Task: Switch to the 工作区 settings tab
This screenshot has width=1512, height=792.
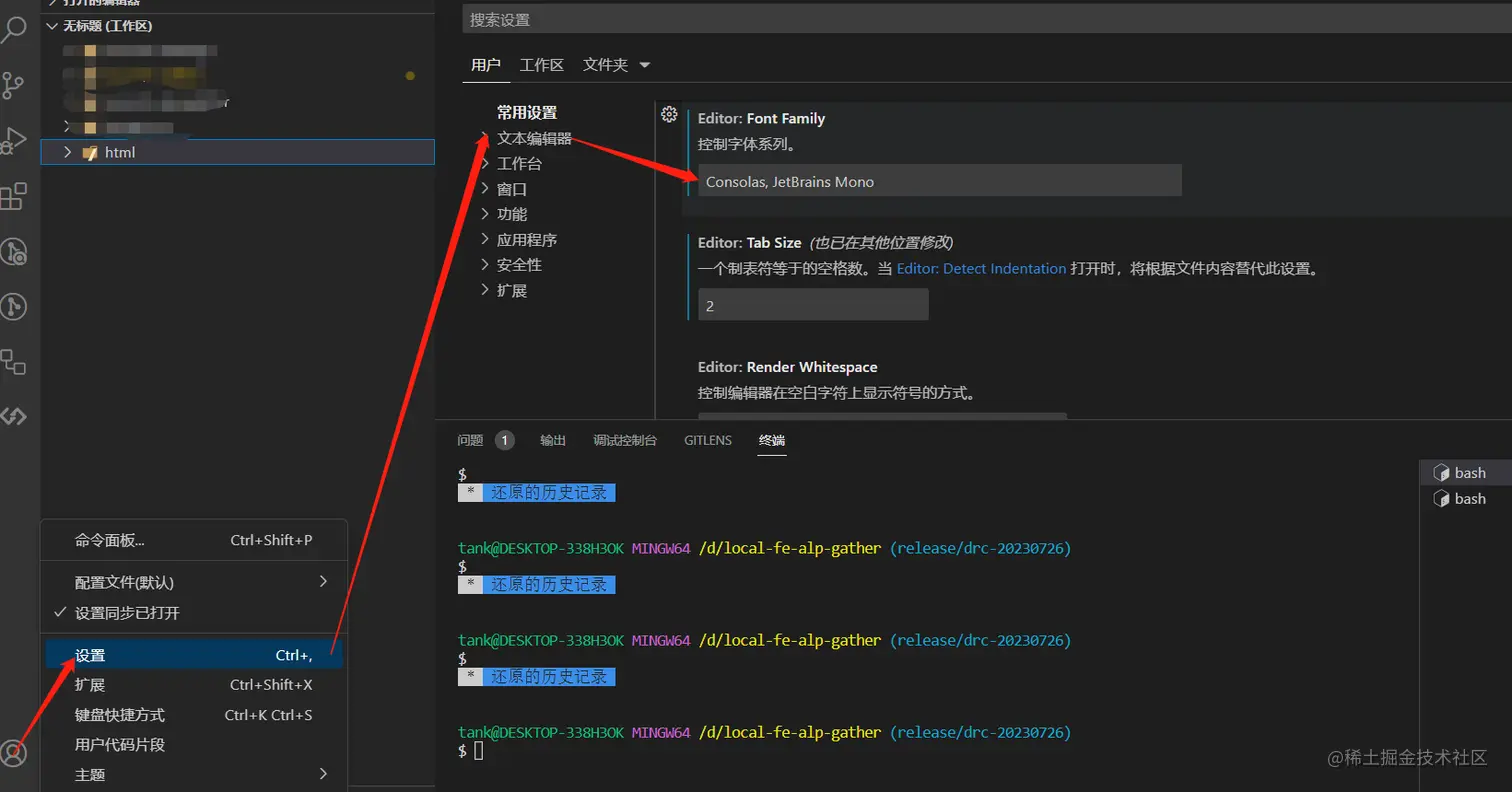Action: coord(542,65)
